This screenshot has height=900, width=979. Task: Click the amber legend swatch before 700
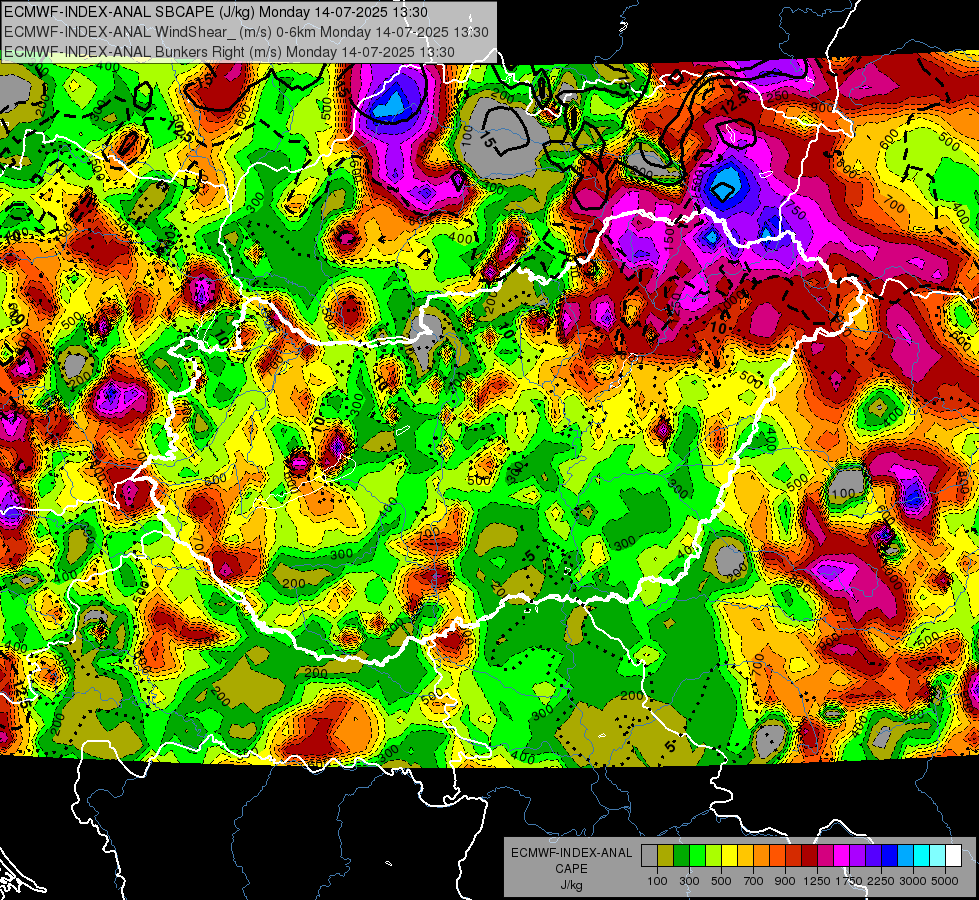(745, 856)
